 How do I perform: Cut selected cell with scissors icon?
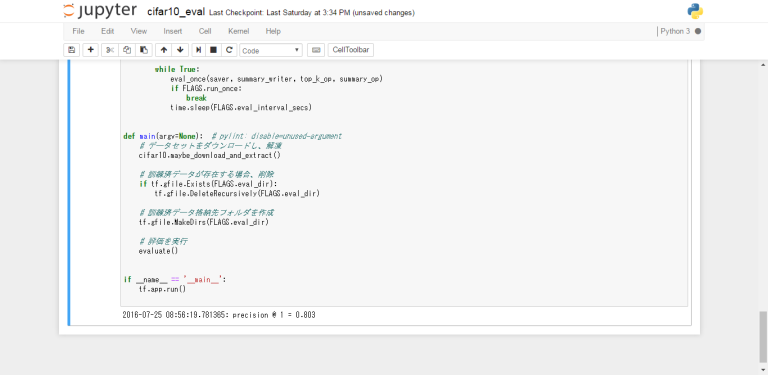(110, 50)
